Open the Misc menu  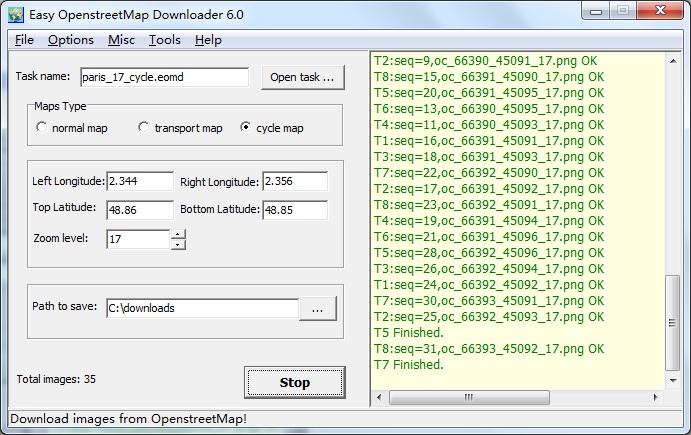121,40
